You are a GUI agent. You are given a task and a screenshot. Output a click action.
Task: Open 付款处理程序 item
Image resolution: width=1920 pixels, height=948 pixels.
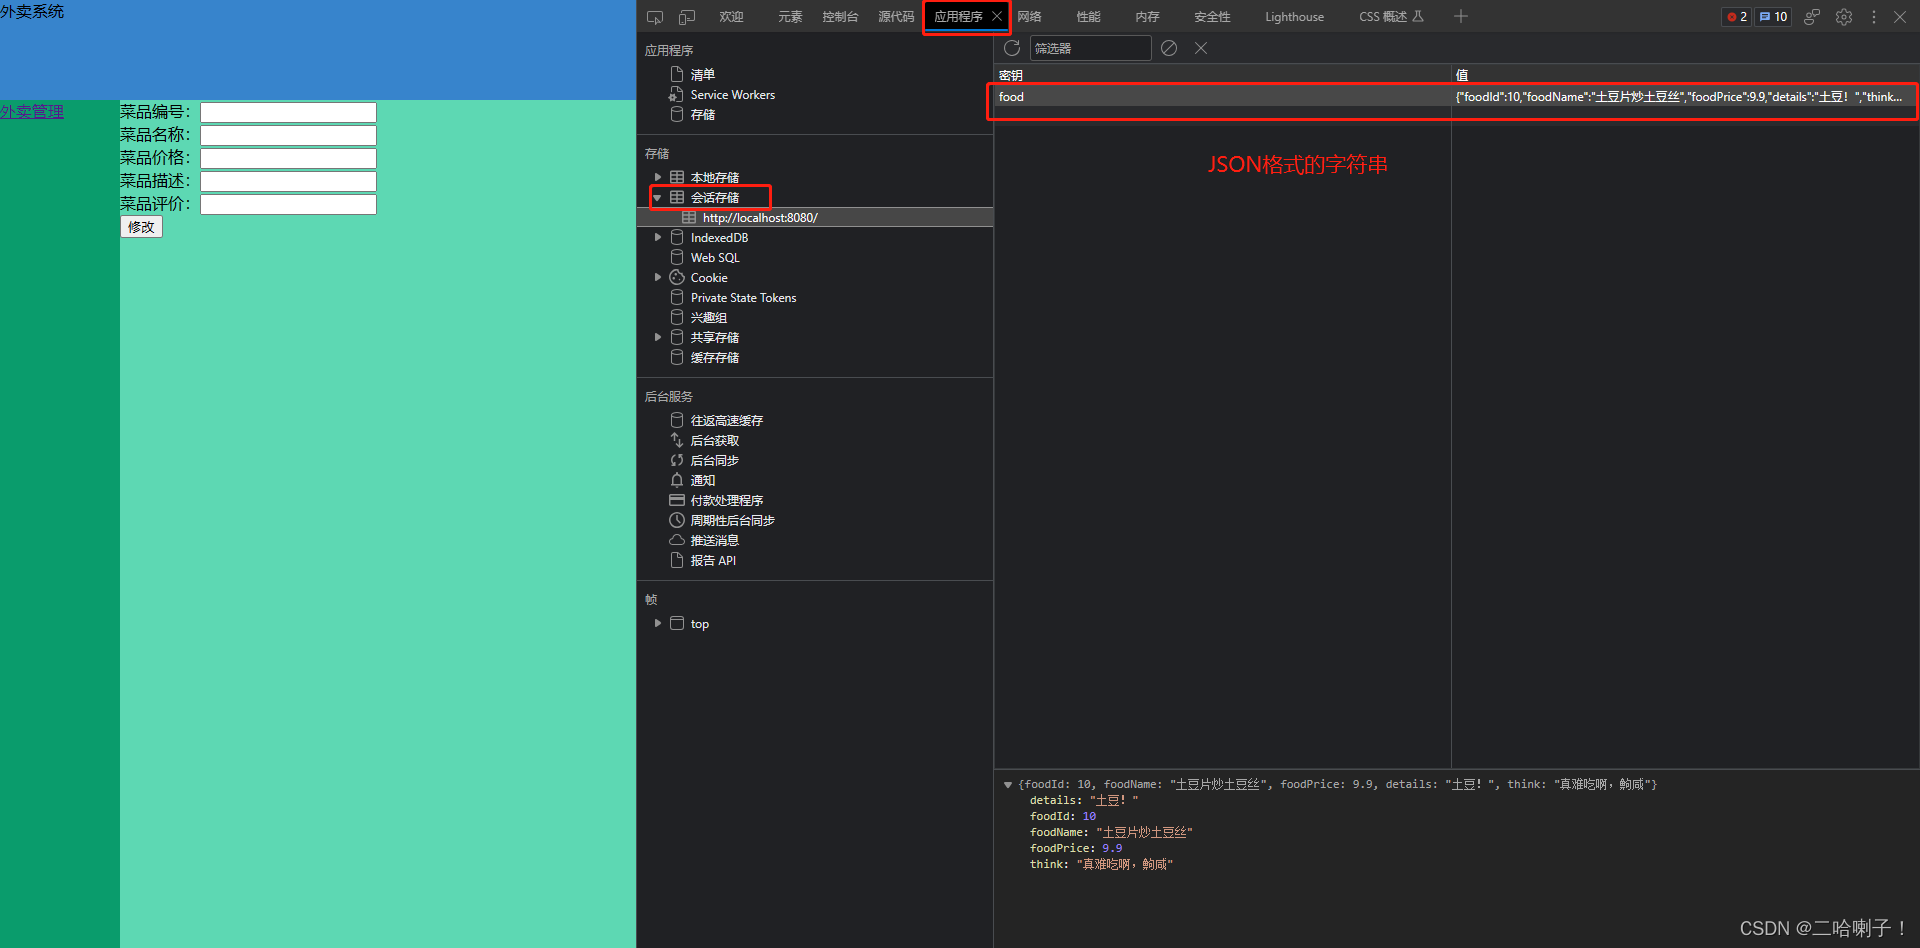click(x=727, y=500)
